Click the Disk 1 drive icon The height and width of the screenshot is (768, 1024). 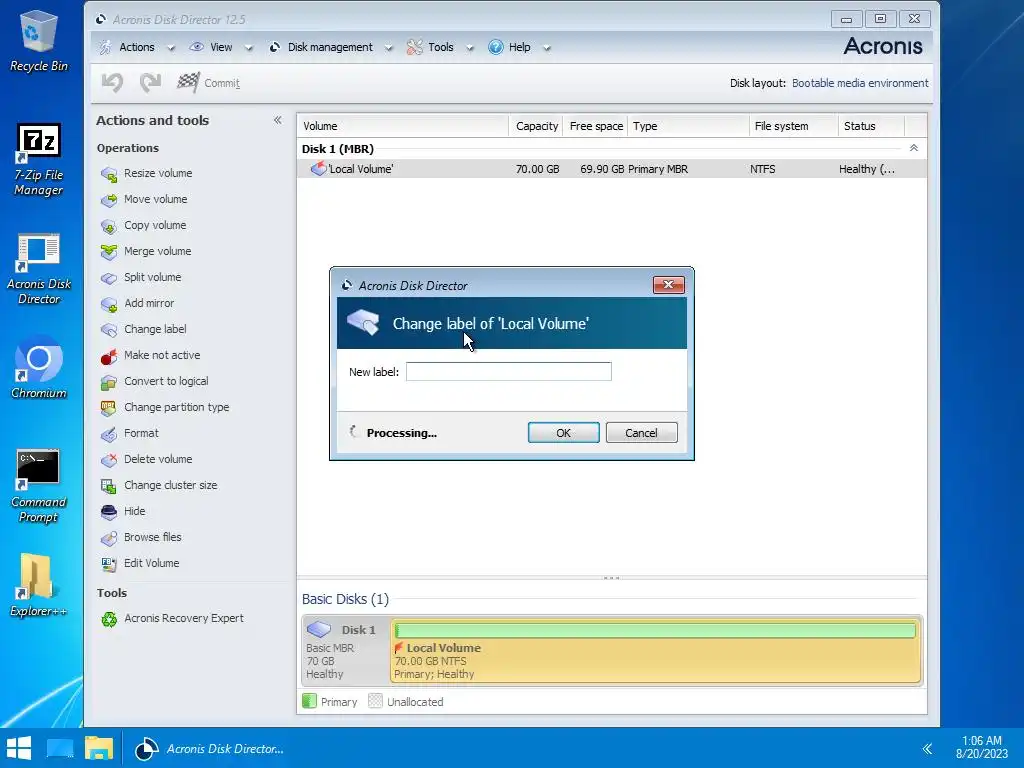(x=319, y=630)
